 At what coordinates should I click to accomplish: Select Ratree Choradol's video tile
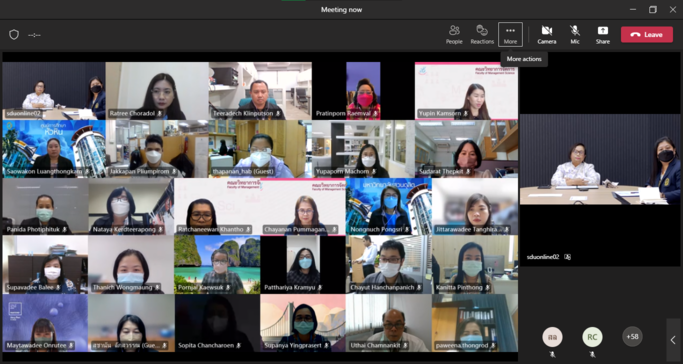[x=157, y=91]
